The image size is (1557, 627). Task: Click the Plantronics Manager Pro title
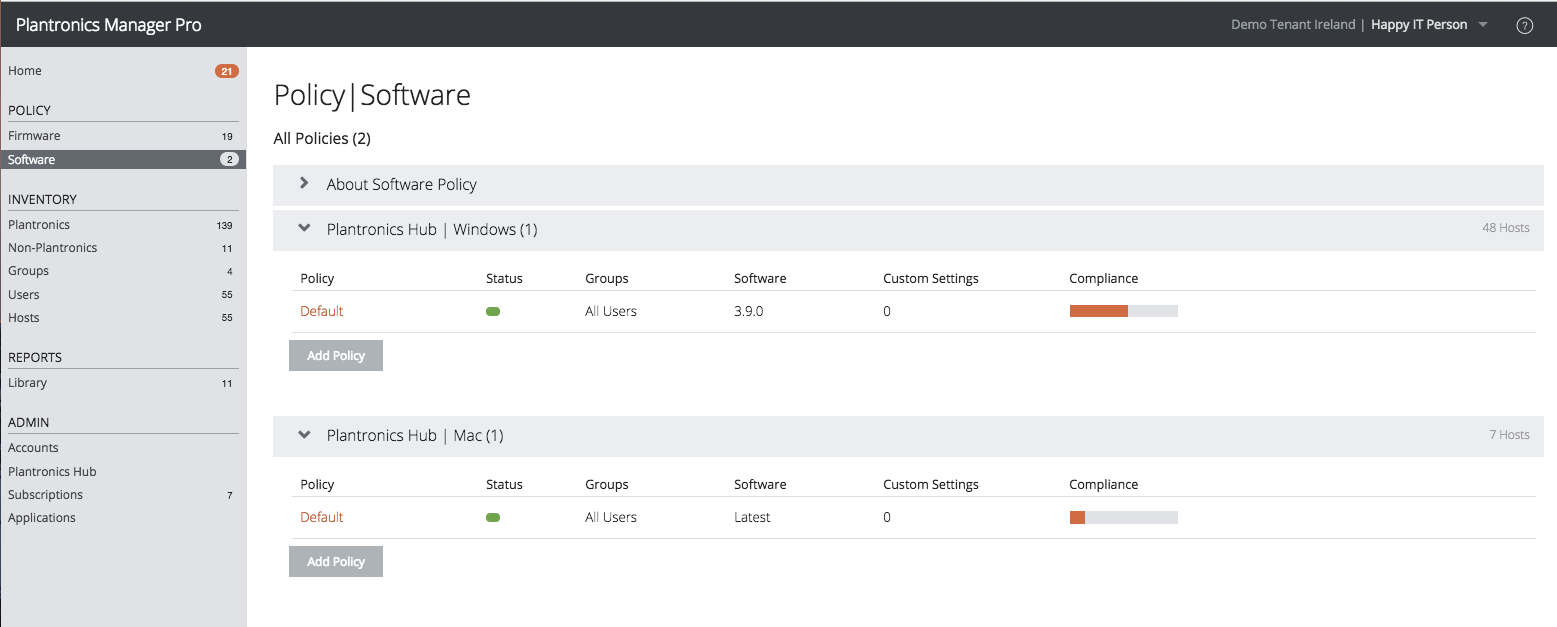[109, 25]
